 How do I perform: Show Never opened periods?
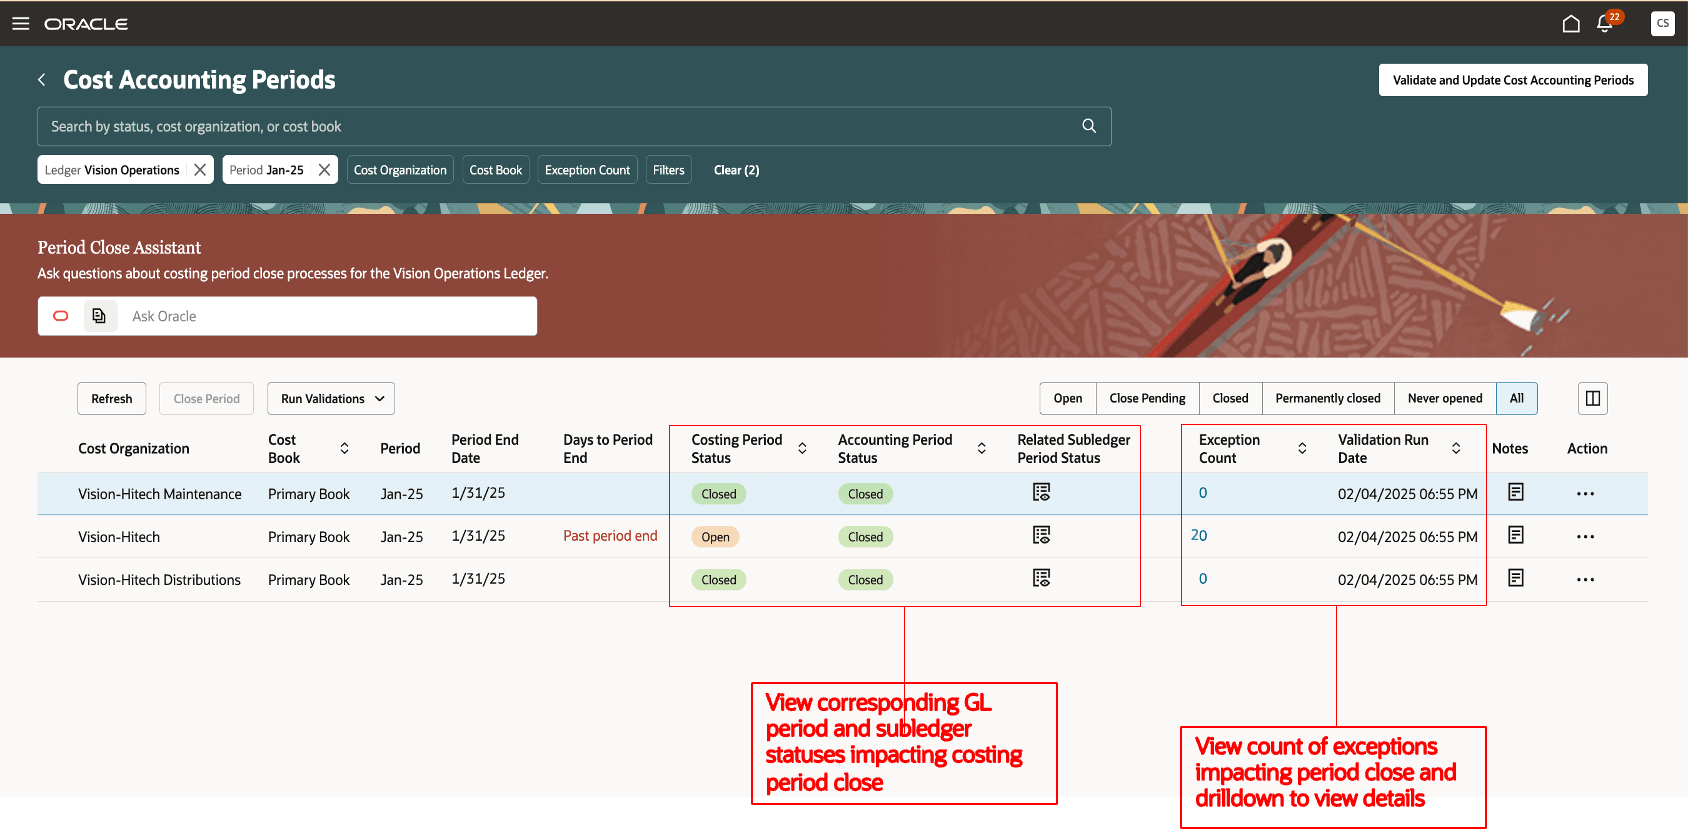point(1445,399)
